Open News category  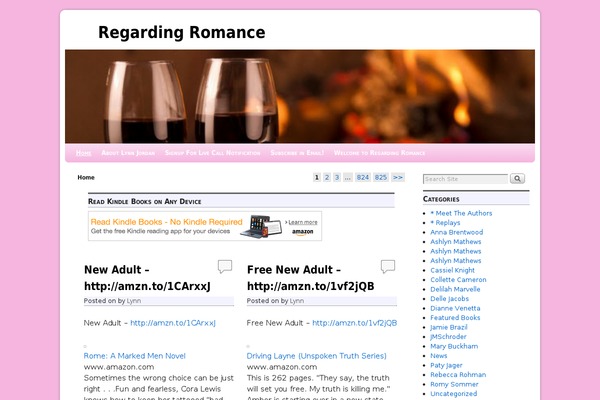pos(439,356)
